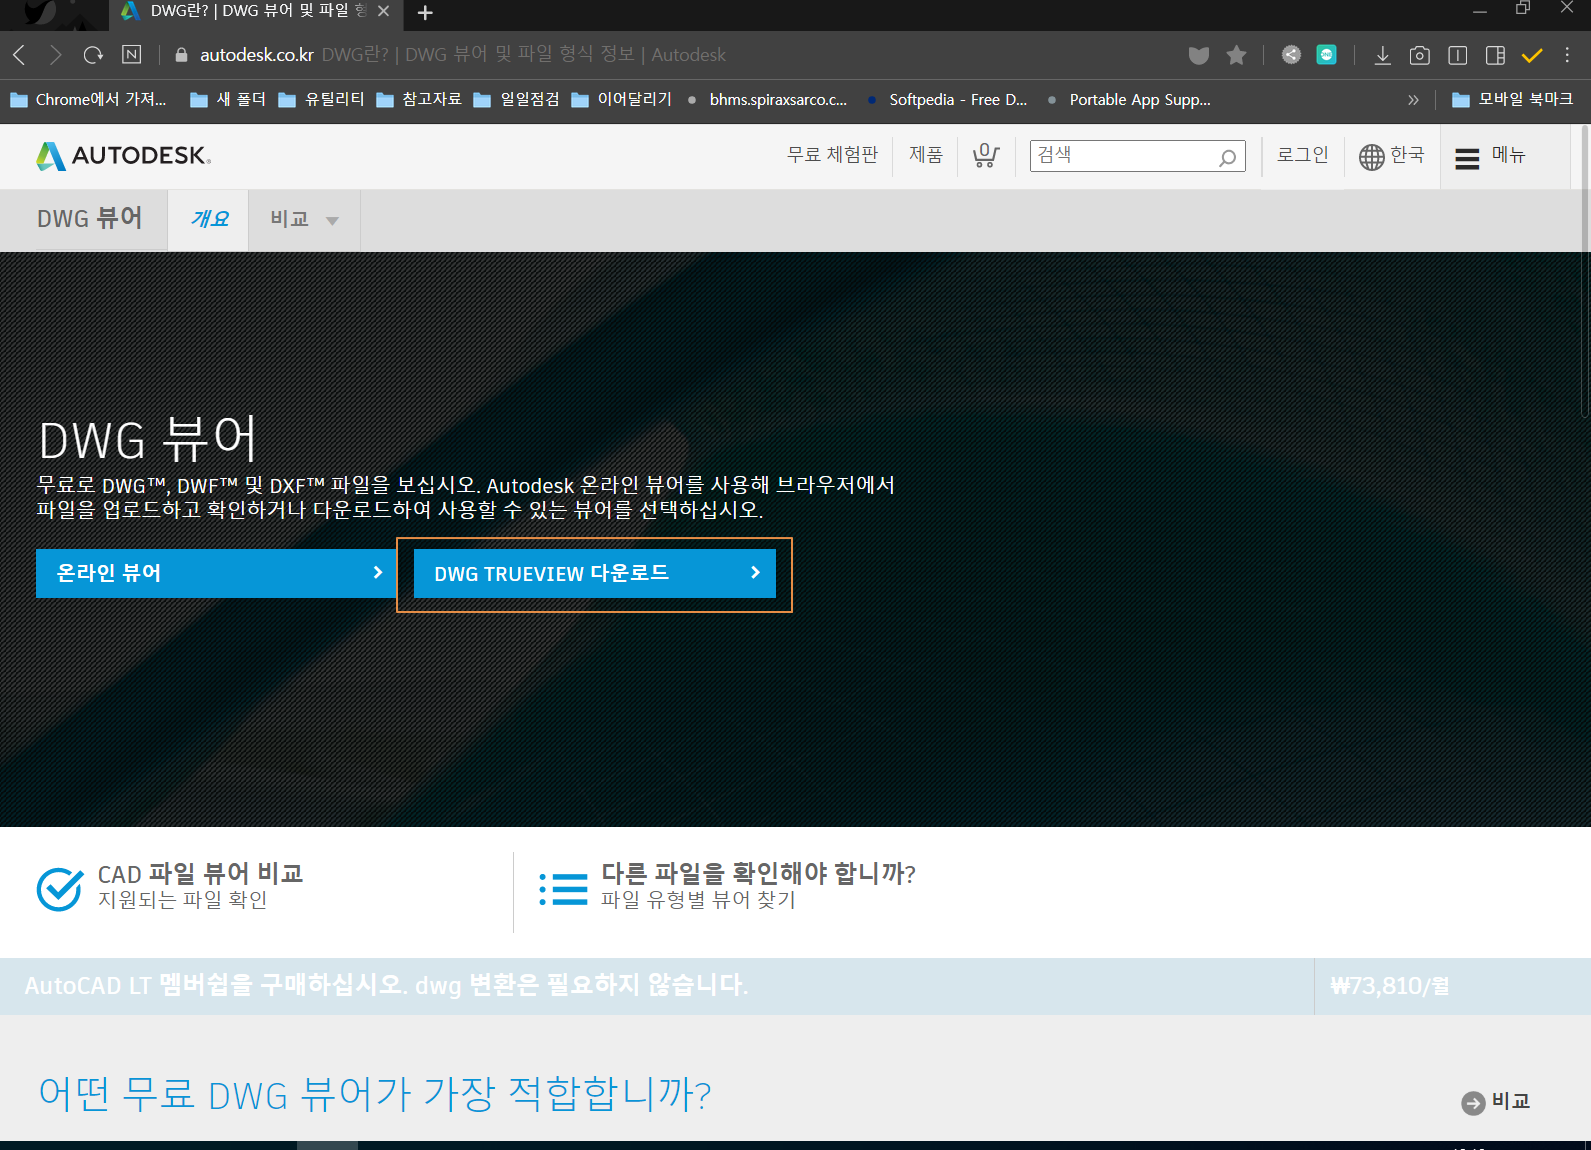Toggle the dual-page view icon
The width and height of the screenshot is (1591, 1150).
(x=1458, y=55)
